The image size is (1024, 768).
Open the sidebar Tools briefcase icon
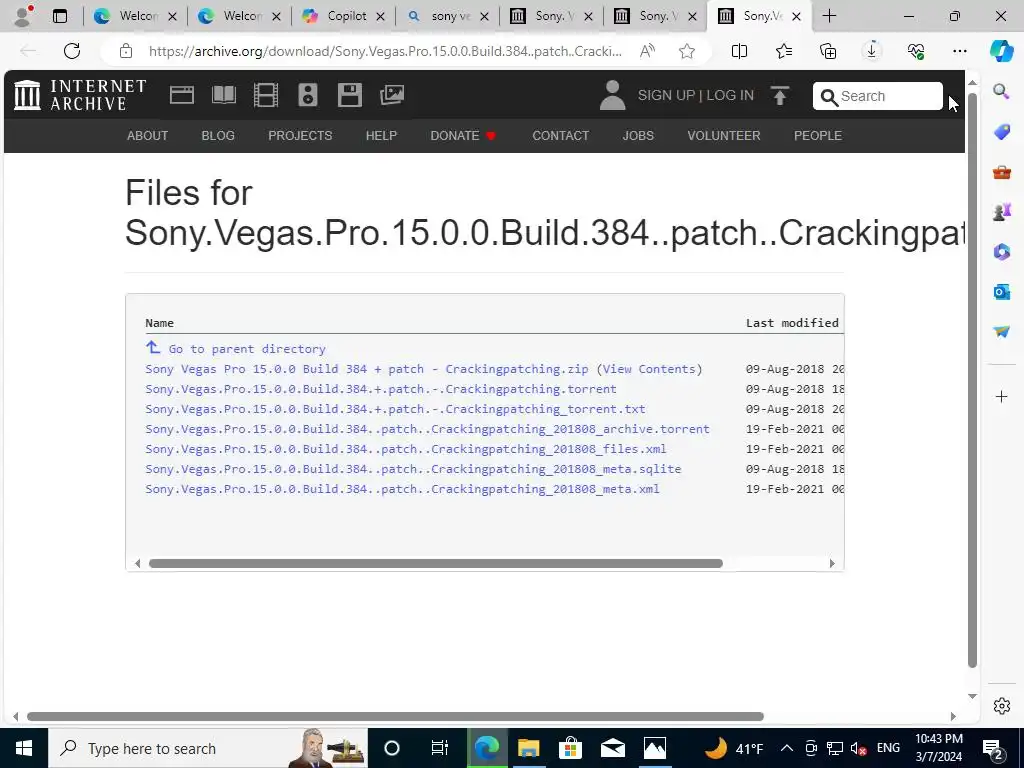[x=1001, y=172]
